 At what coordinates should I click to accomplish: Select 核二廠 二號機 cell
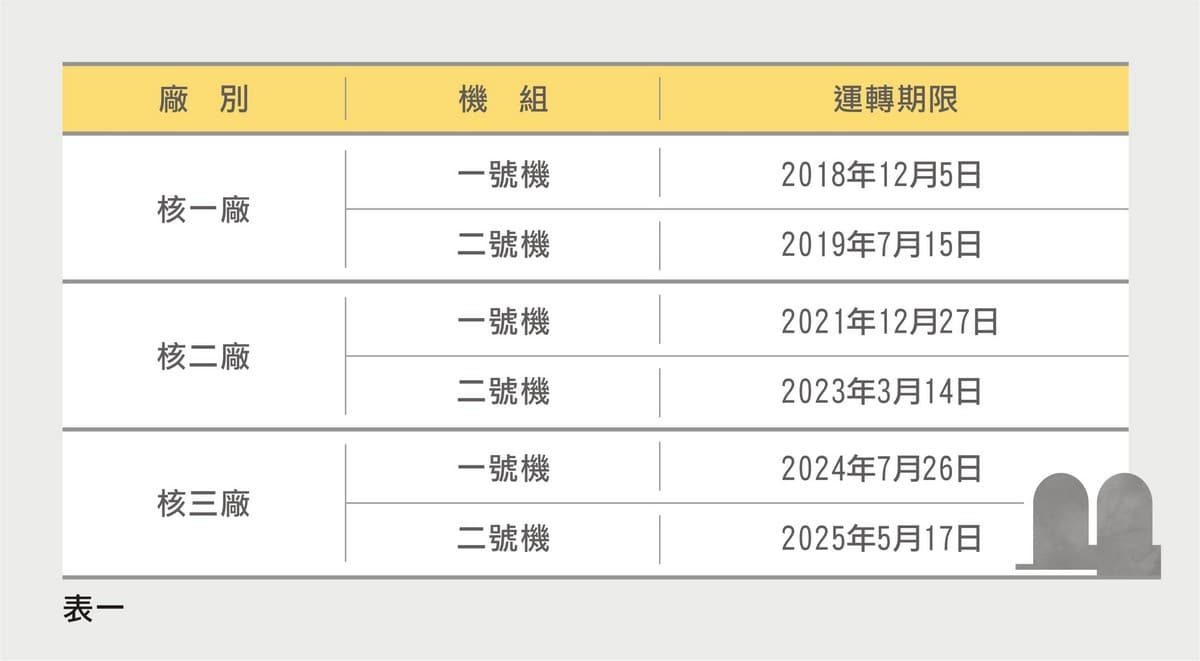tap(503, 391)
